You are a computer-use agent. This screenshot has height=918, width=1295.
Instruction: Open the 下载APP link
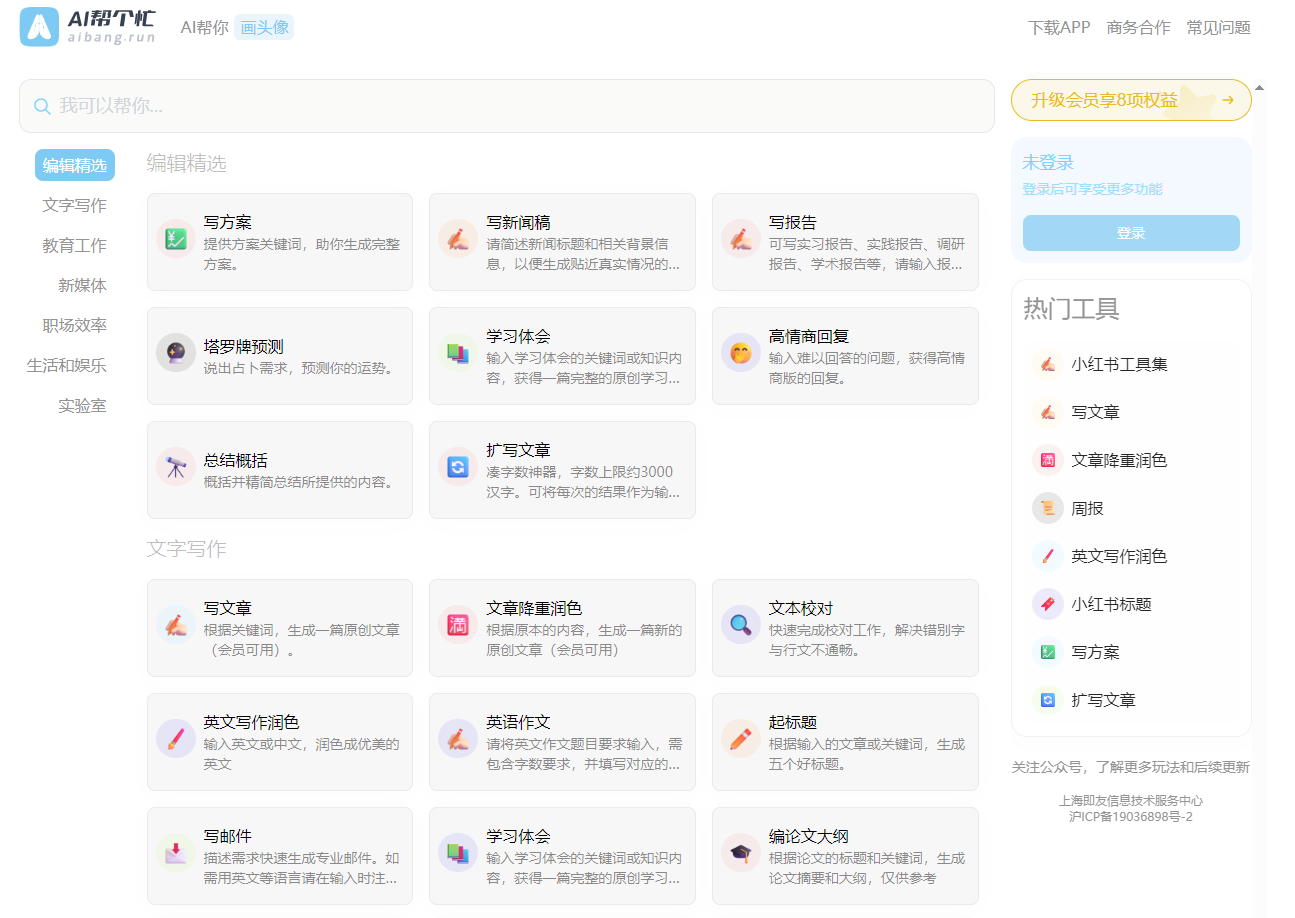pos(1059,27)
